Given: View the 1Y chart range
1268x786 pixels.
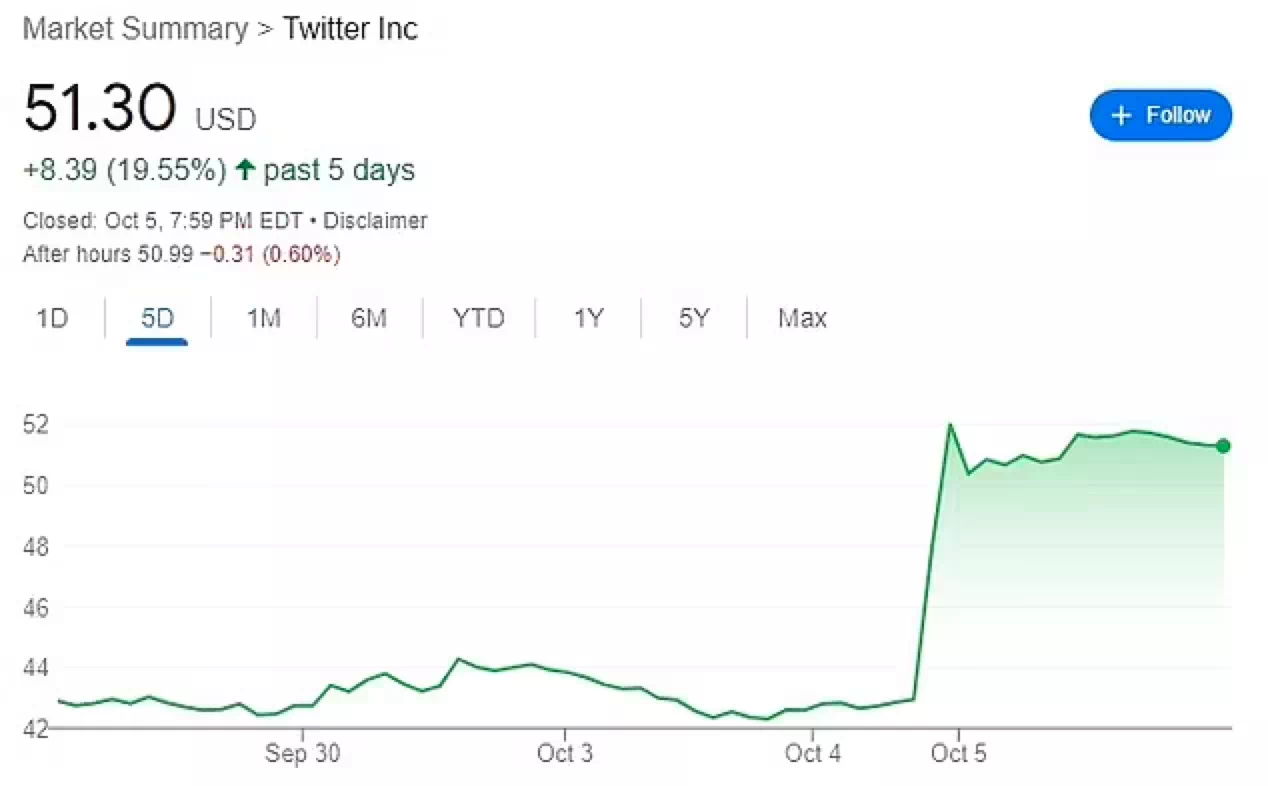Looking at the screenshot, I should [588, 319].
